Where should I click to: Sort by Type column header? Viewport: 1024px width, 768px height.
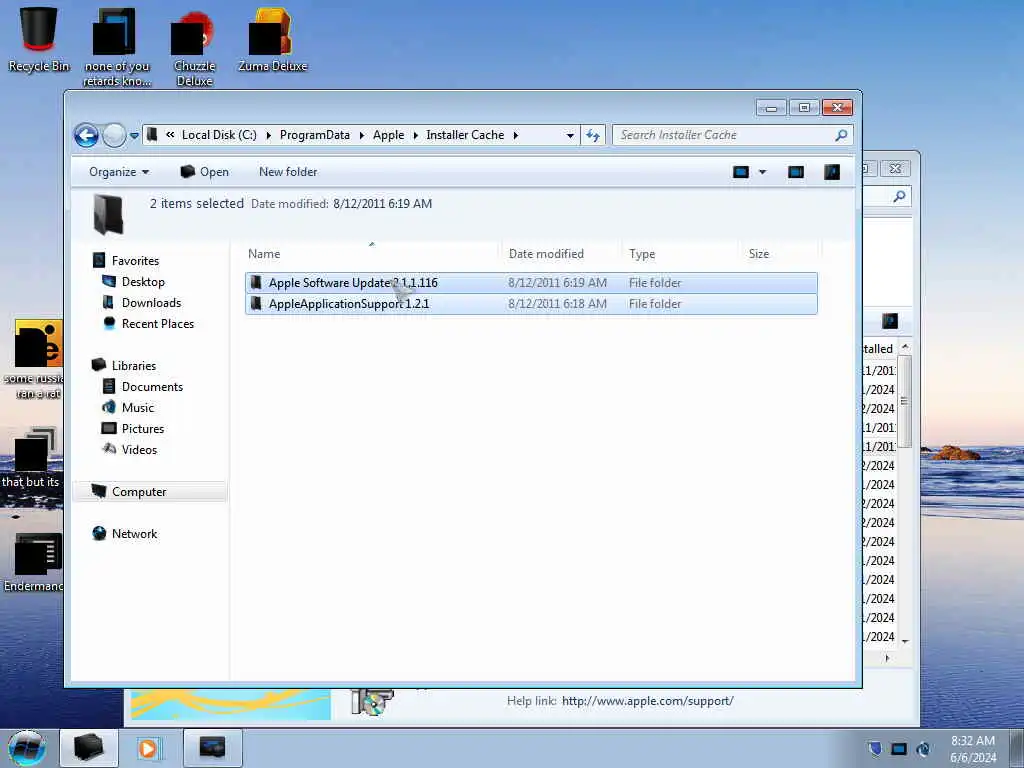coord(680,253)
